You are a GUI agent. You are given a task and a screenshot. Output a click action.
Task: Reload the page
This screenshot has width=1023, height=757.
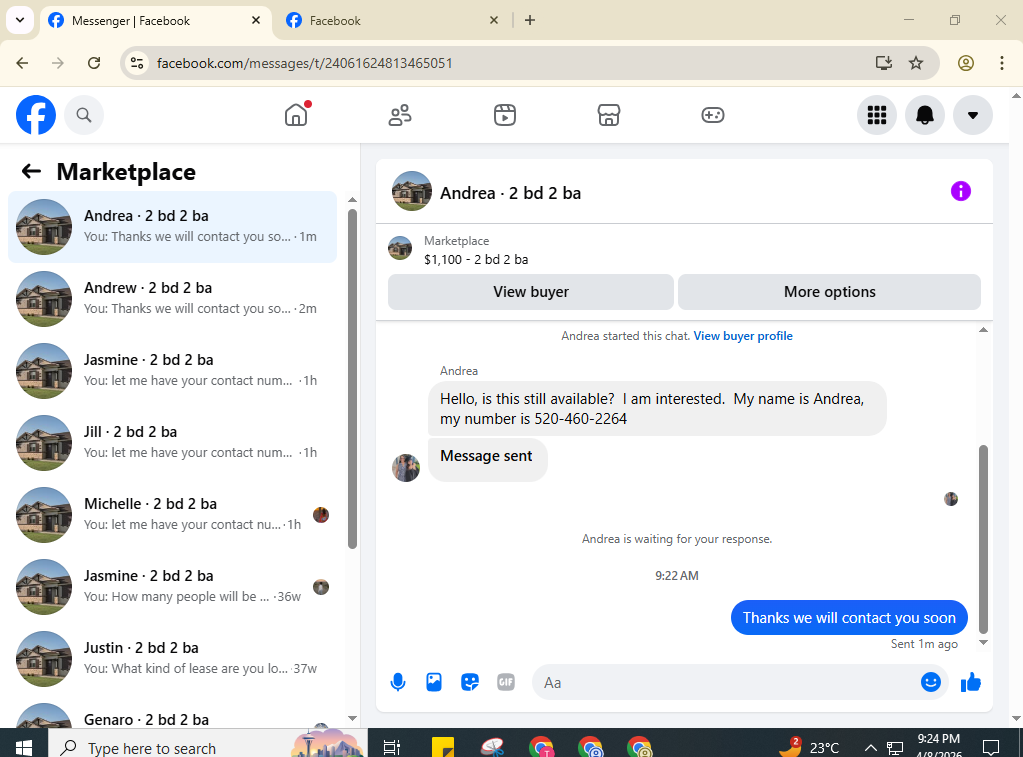(x=94, y=63)
